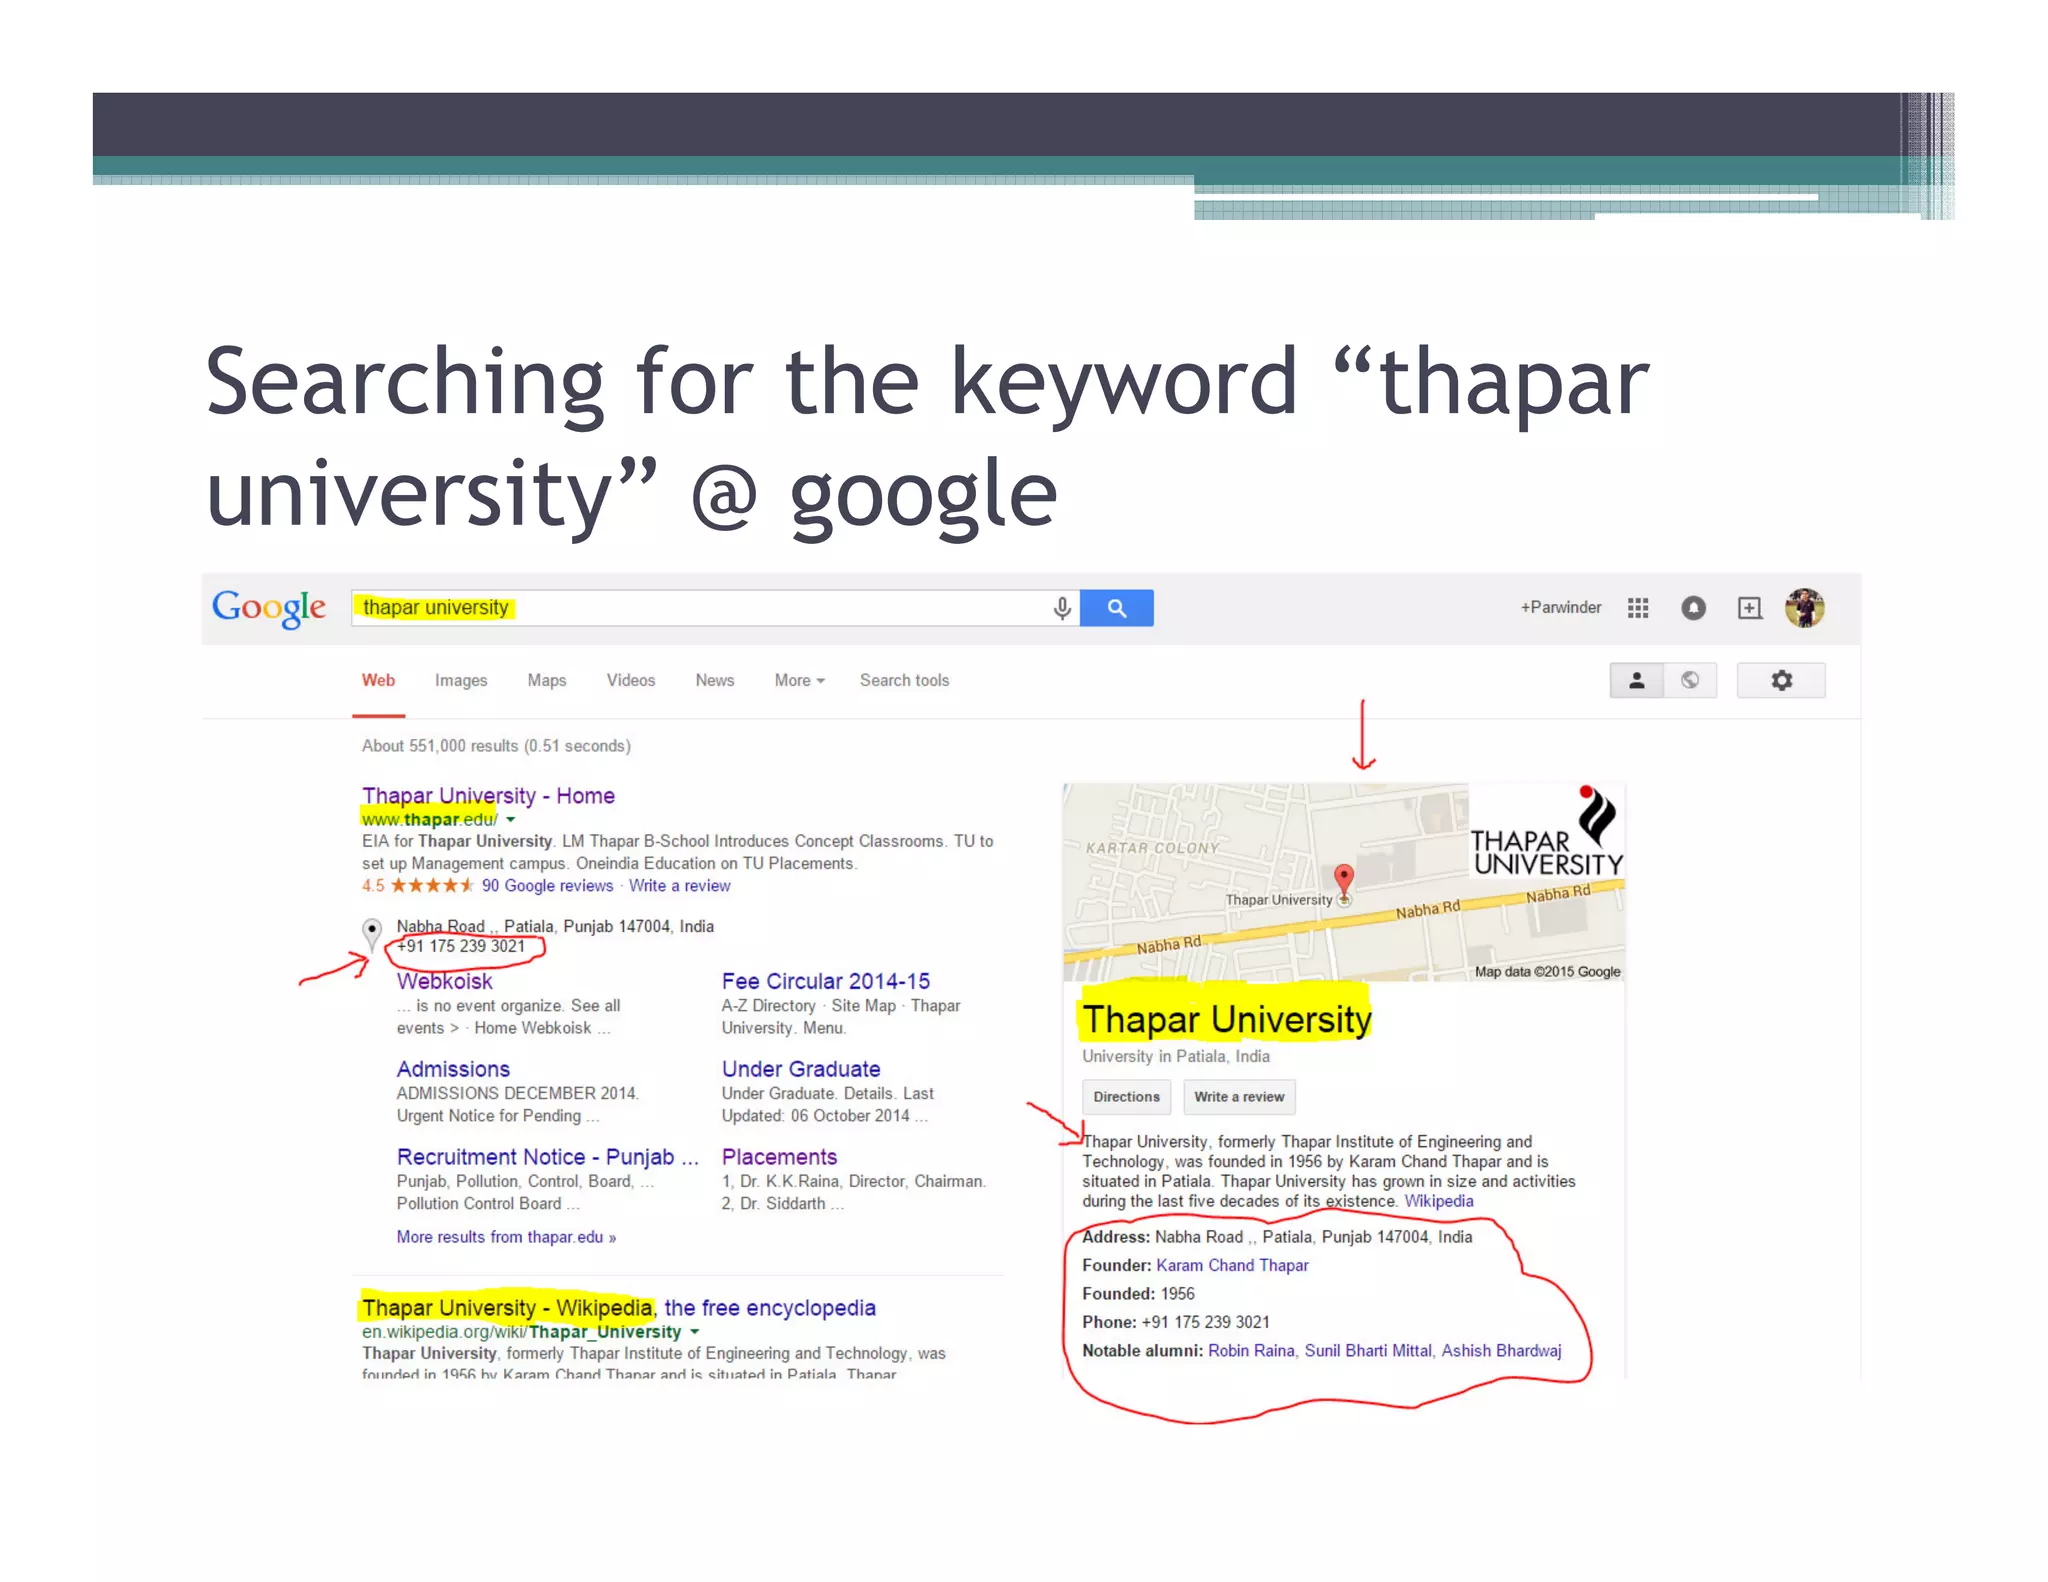Click the Directions button
Image resolution: width=2048 pixels, height=1582 pixels.
coord(1126,1097)
